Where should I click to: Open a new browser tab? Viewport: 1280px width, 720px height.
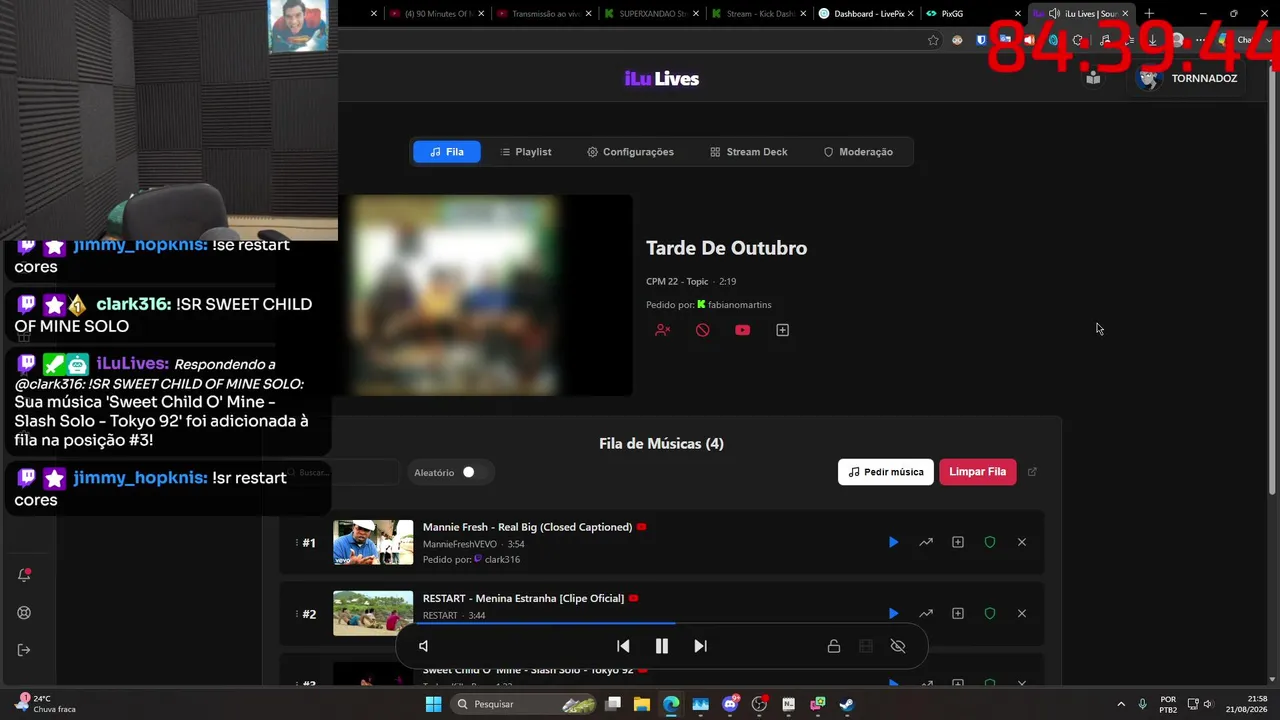coord(1149,14)
